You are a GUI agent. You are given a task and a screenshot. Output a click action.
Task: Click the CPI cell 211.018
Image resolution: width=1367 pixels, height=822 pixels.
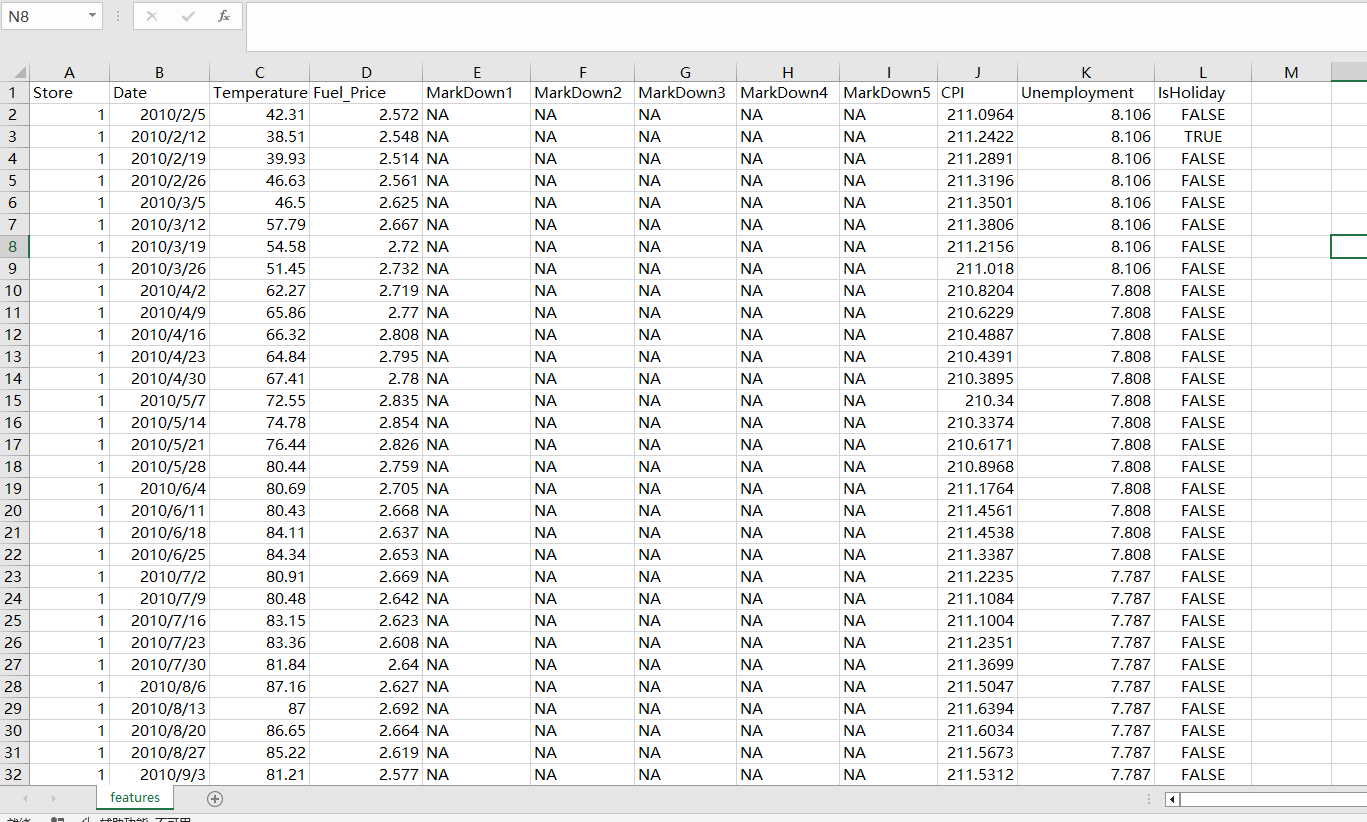click(x=978, y=268)
